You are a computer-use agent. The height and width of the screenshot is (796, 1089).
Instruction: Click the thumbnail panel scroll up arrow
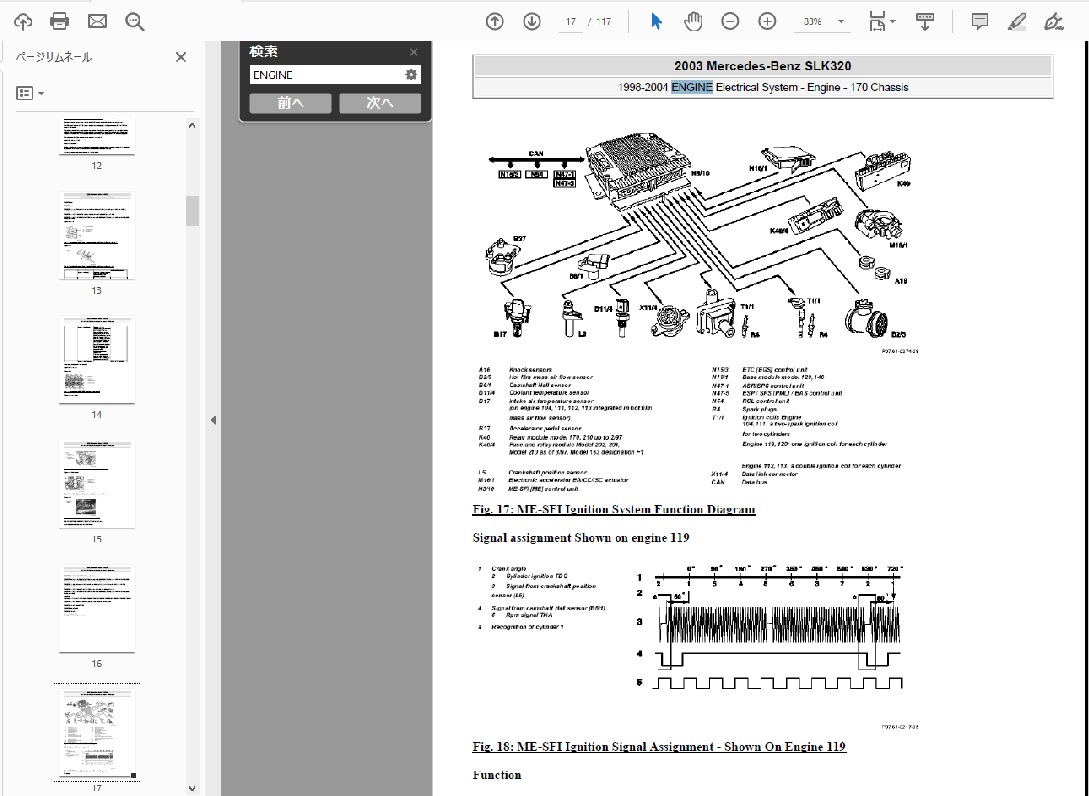tap(192, 125)
